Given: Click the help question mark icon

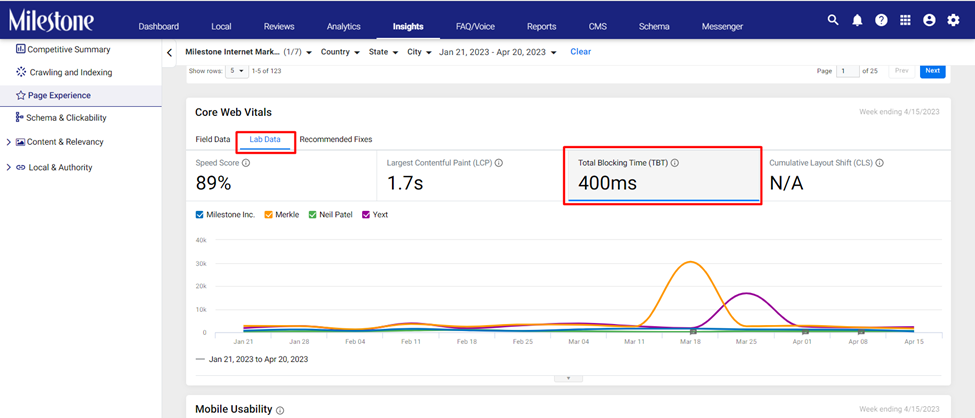Looking at the screenshot, I should [x=881, y=20].
